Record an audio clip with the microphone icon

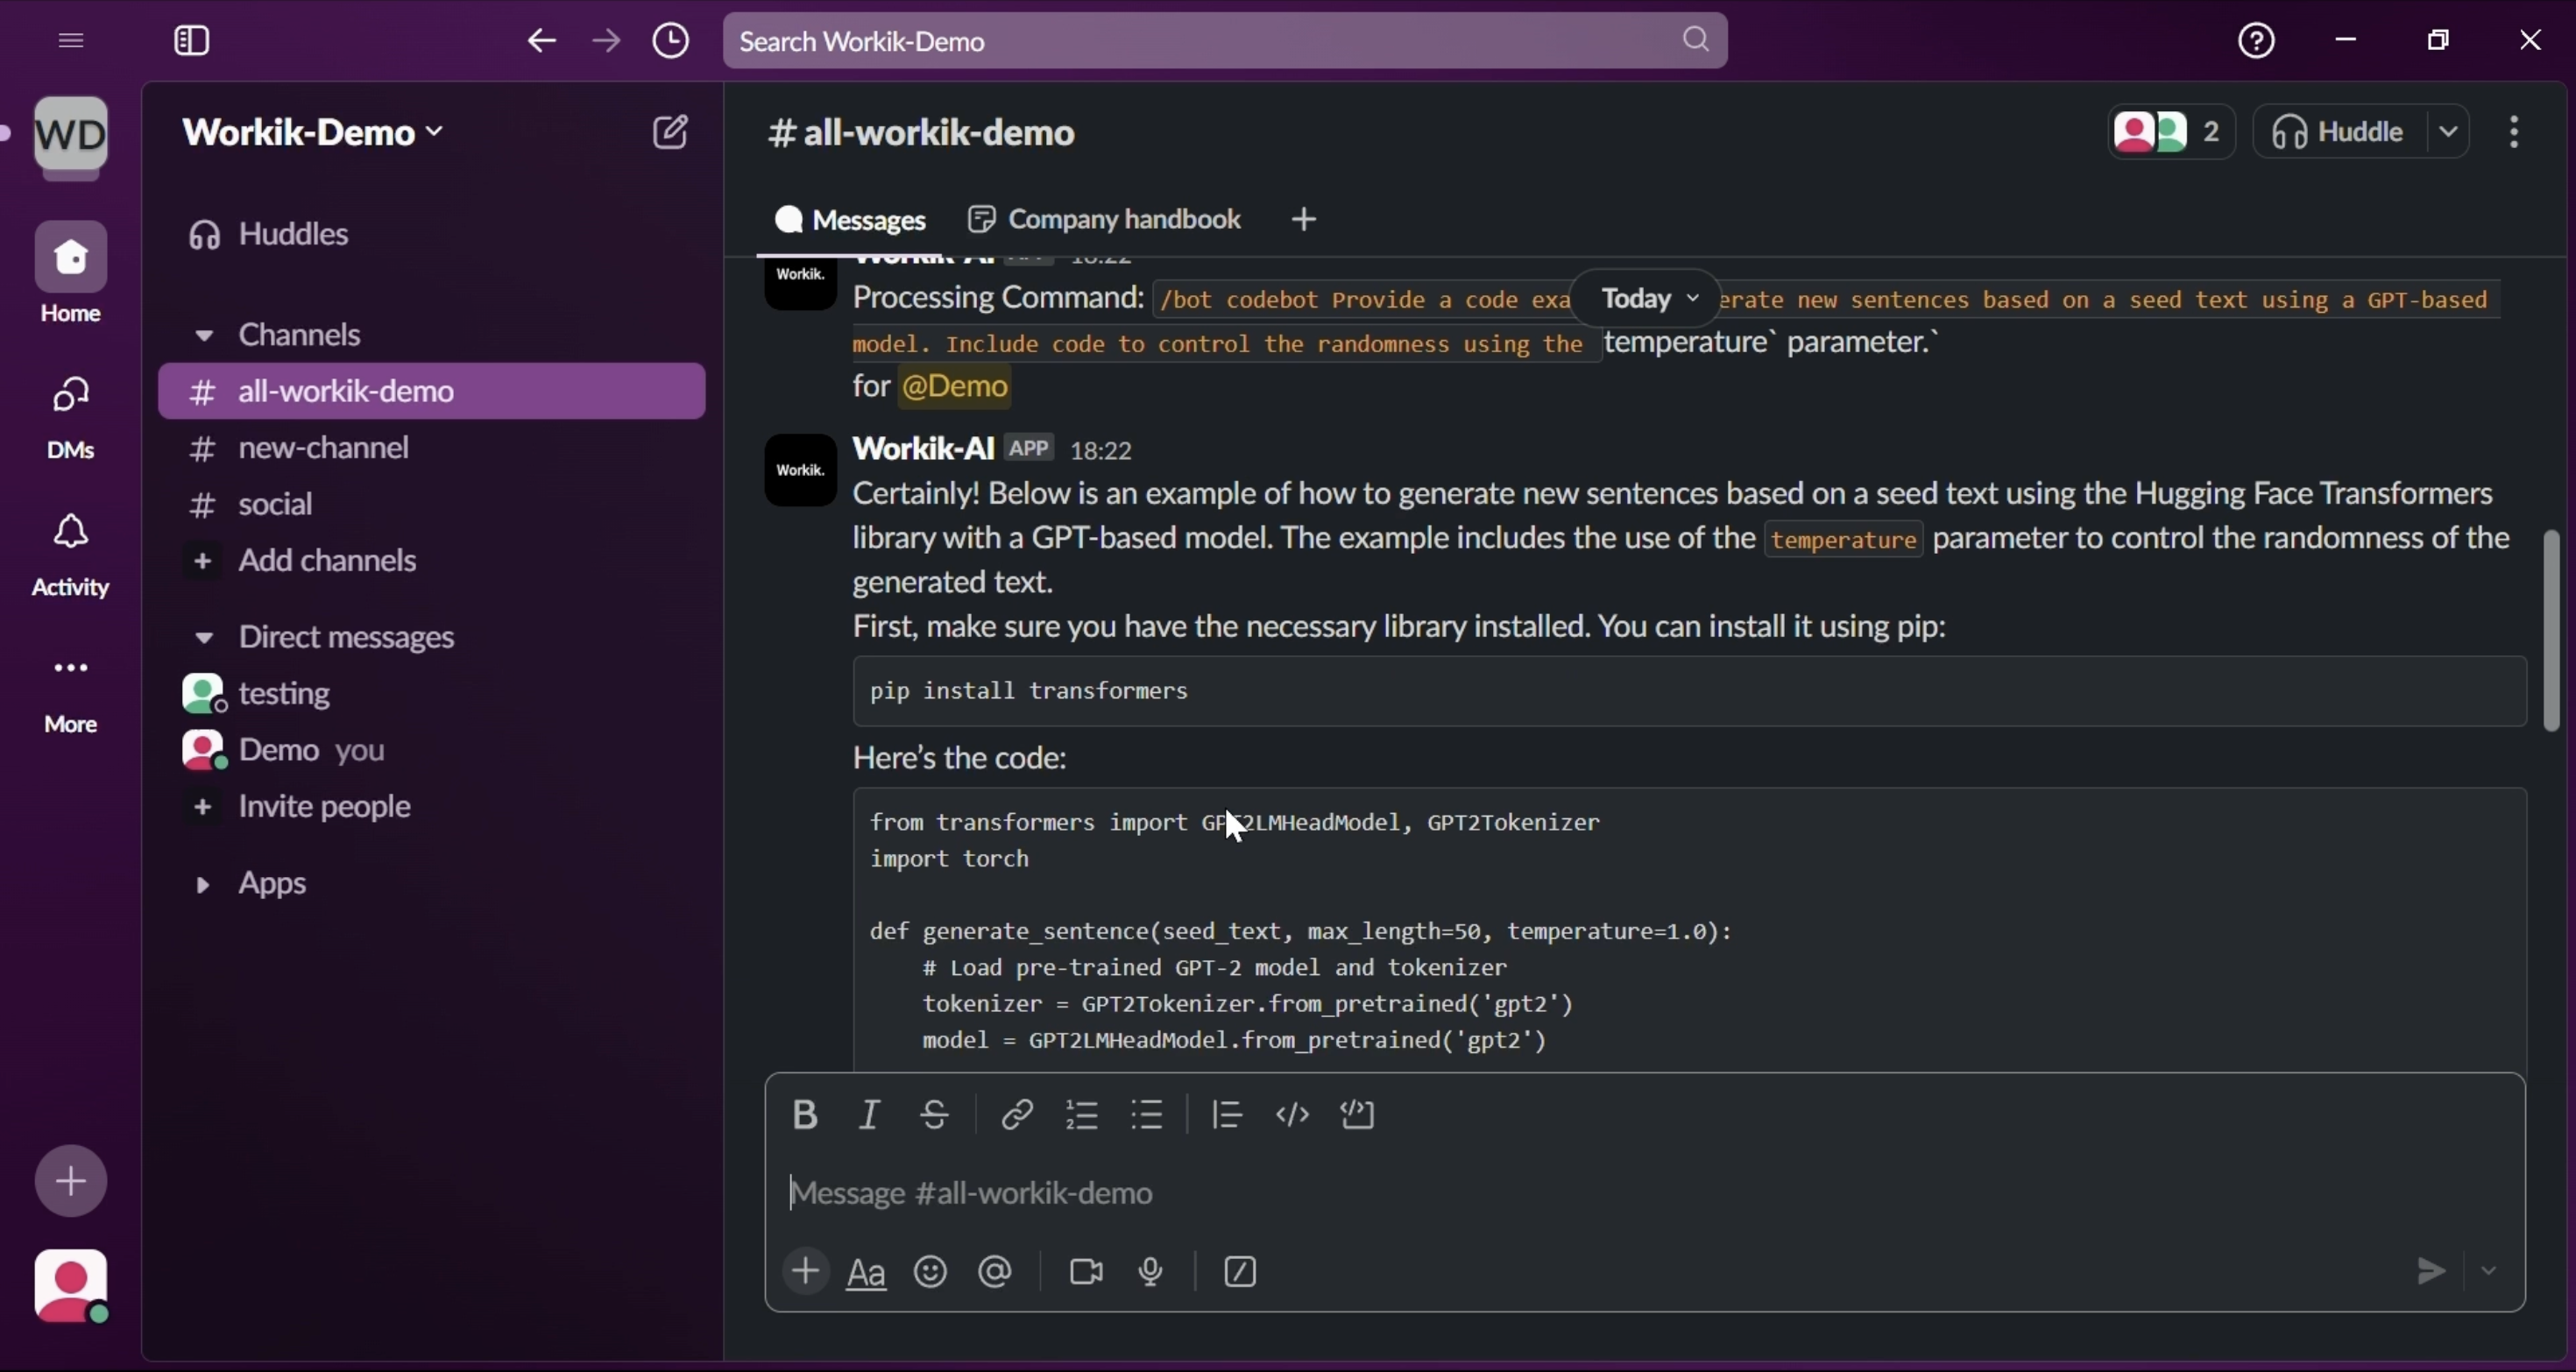point(1149,1271)
